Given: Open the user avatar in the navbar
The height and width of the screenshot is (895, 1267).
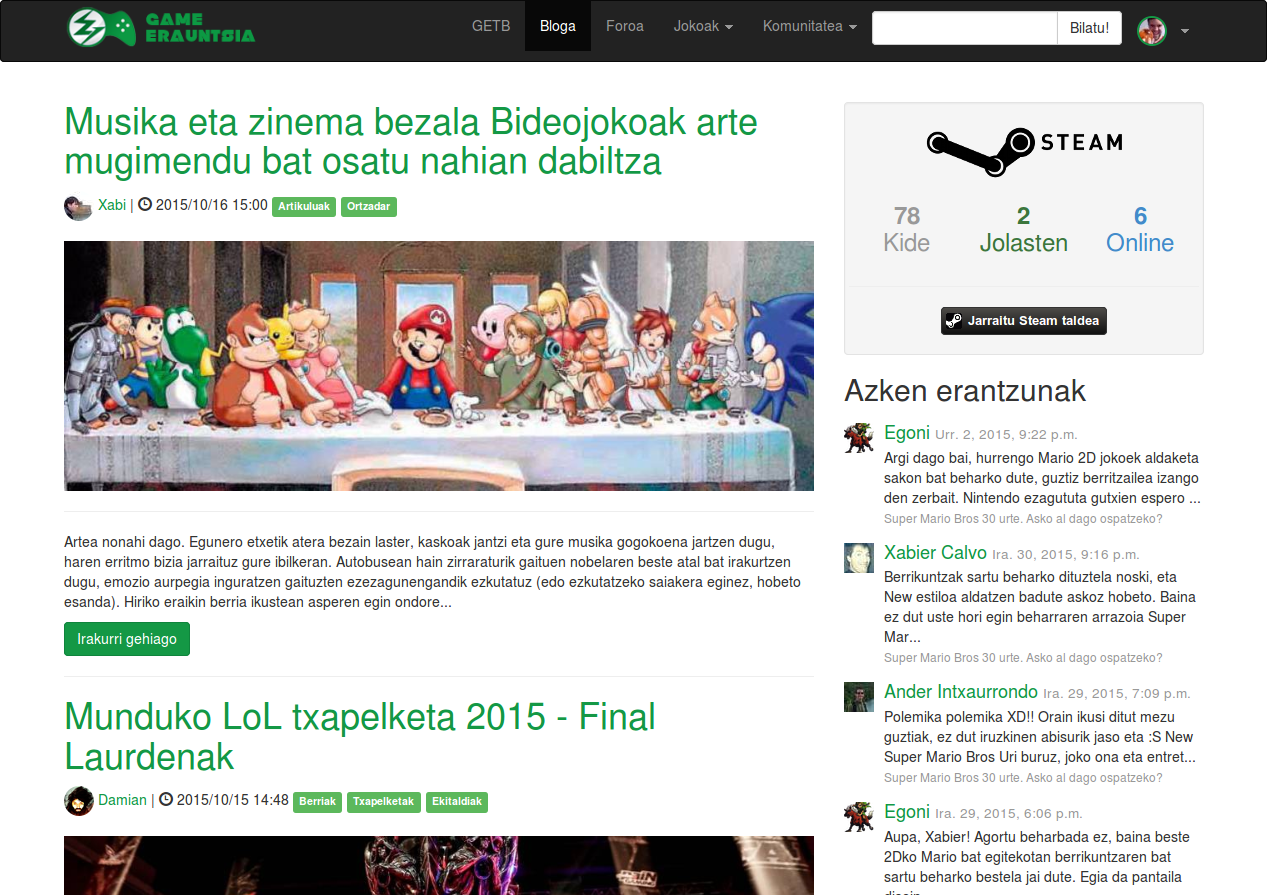Looking at the screenshot, I should pyautogui.click(x=1152, y=30).
